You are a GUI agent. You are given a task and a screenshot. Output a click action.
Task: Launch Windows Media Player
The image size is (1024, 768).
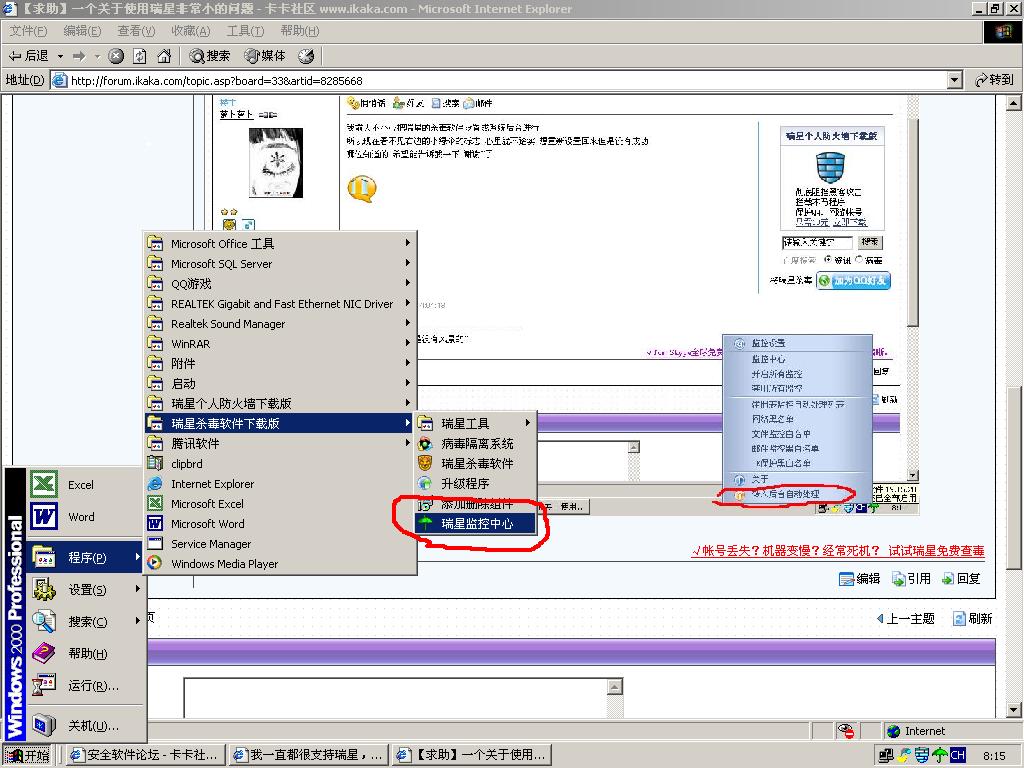pyautogui.click(x=281, y=564)
